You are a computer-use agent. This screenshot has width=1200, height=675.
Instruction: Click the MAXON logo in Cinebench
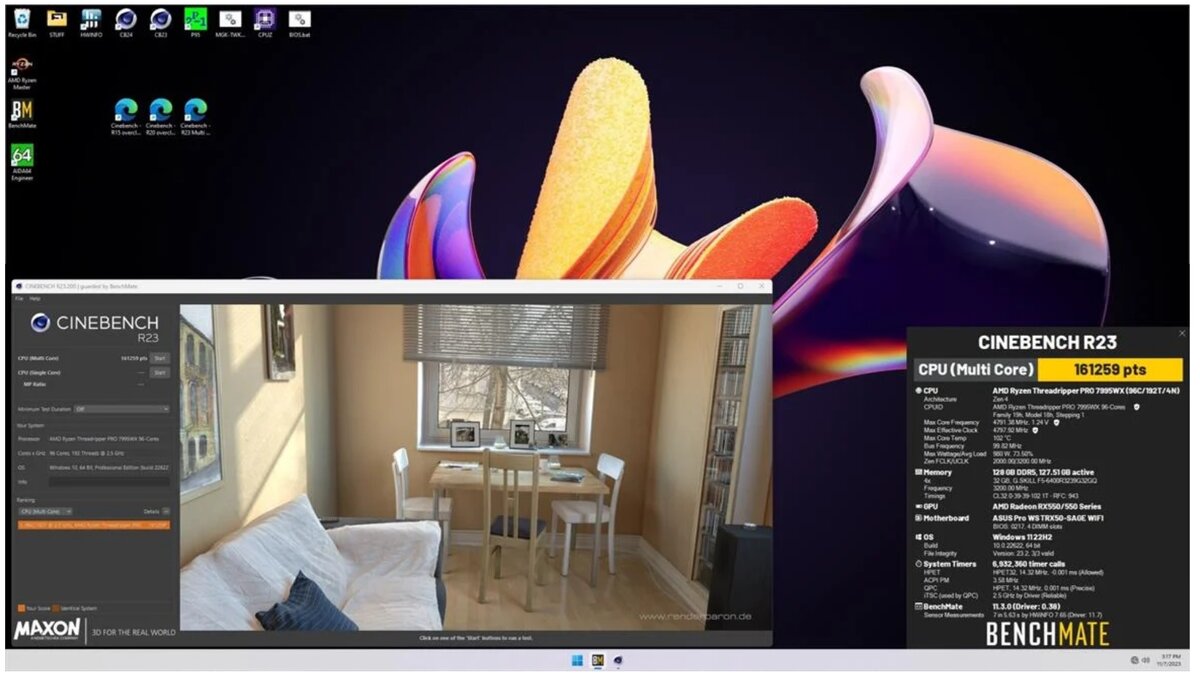tap(47, 630)
